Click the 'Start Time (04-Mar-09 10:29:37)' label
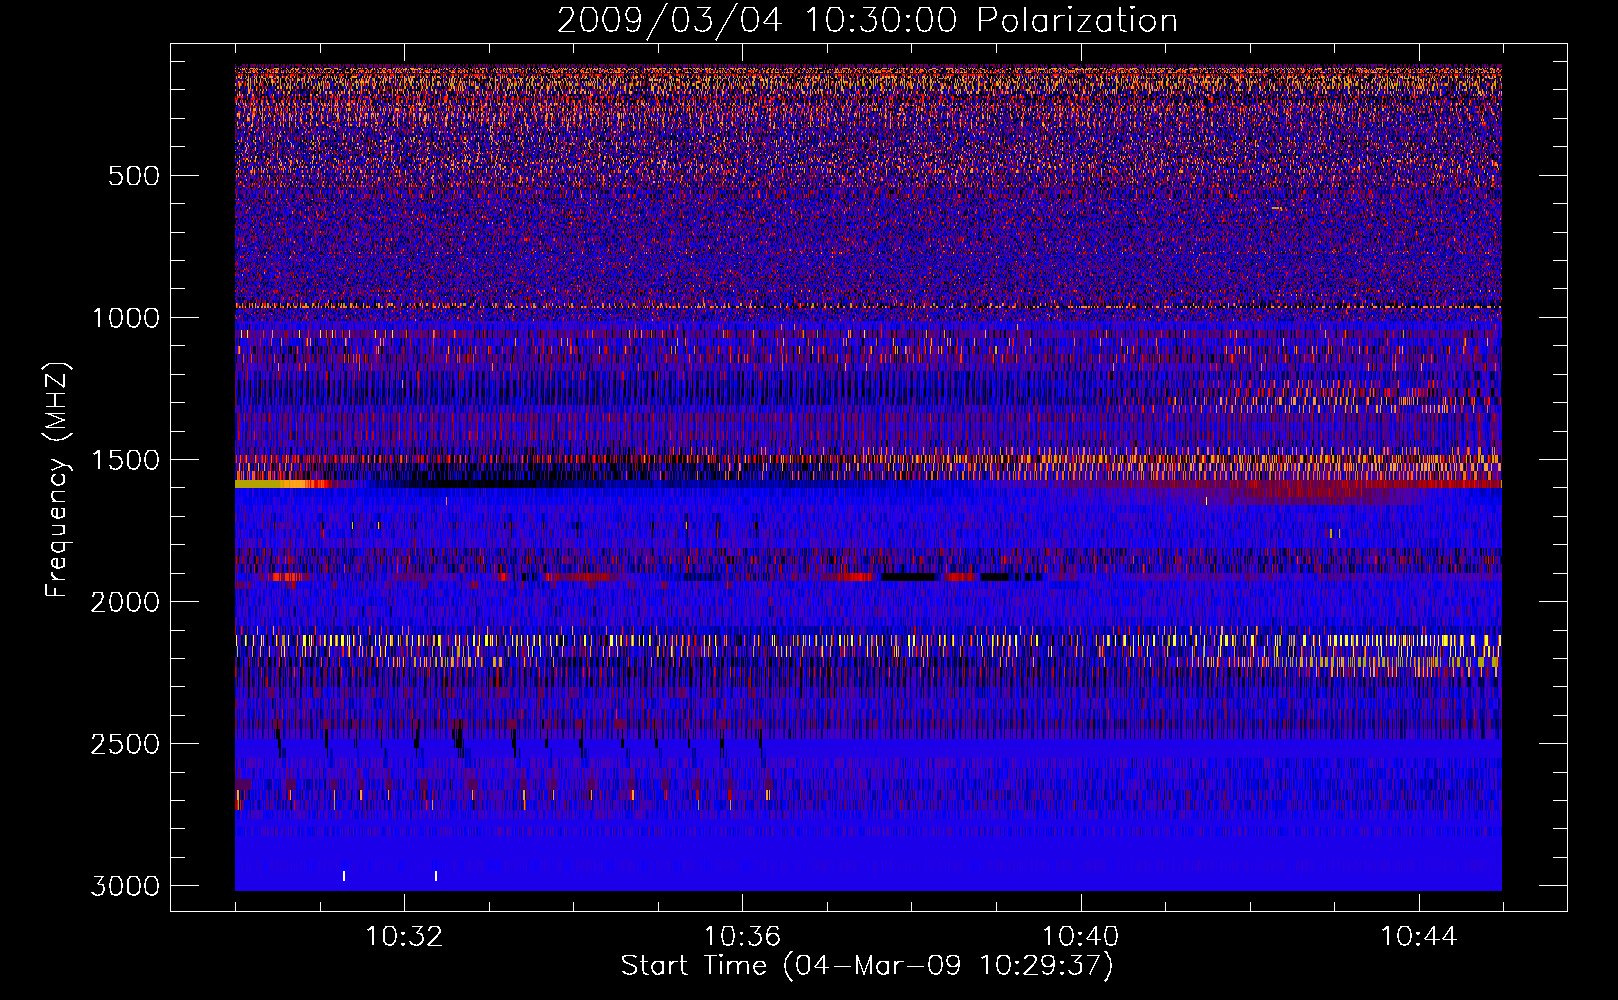Screen dimensions: 1618x1000 coord(866,966)
